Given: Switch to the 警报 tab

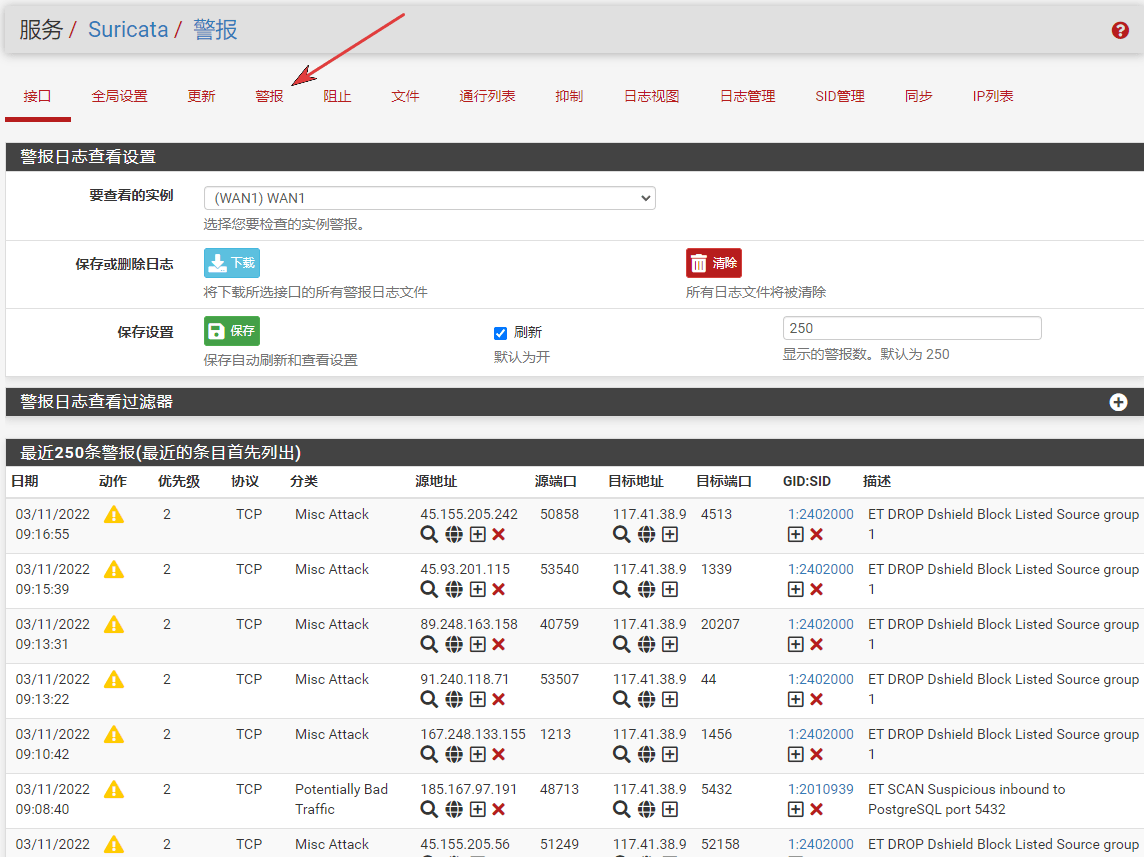Looking at the screenshot, I should [269, 96].
